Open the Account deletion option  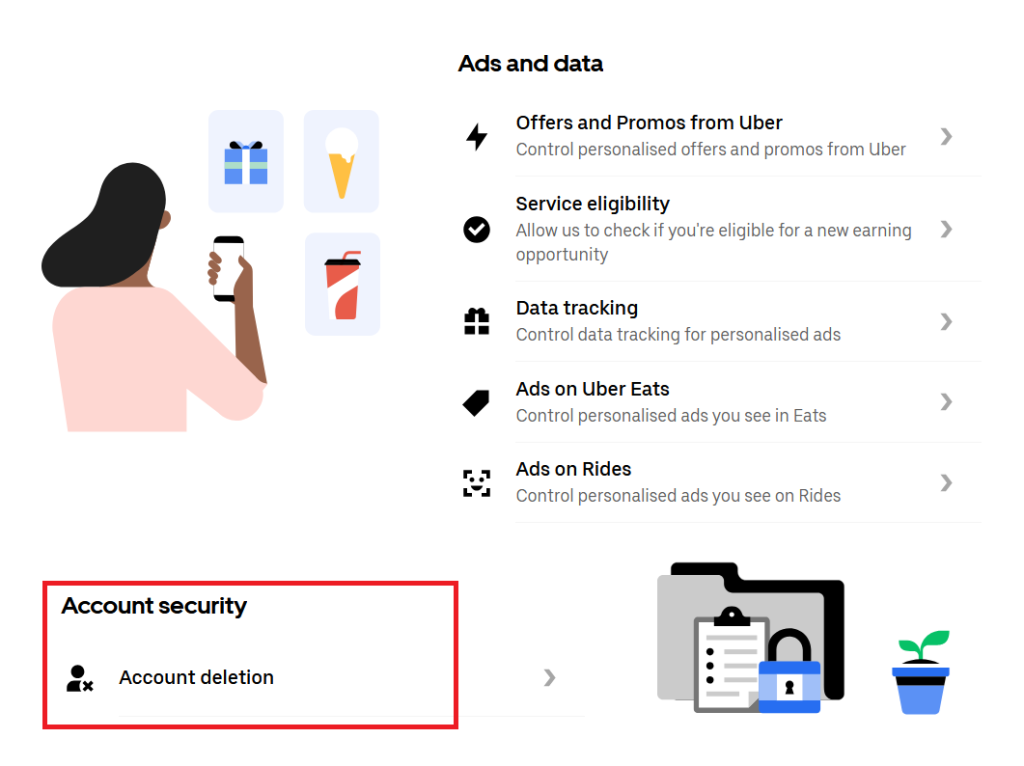point(196,677)
